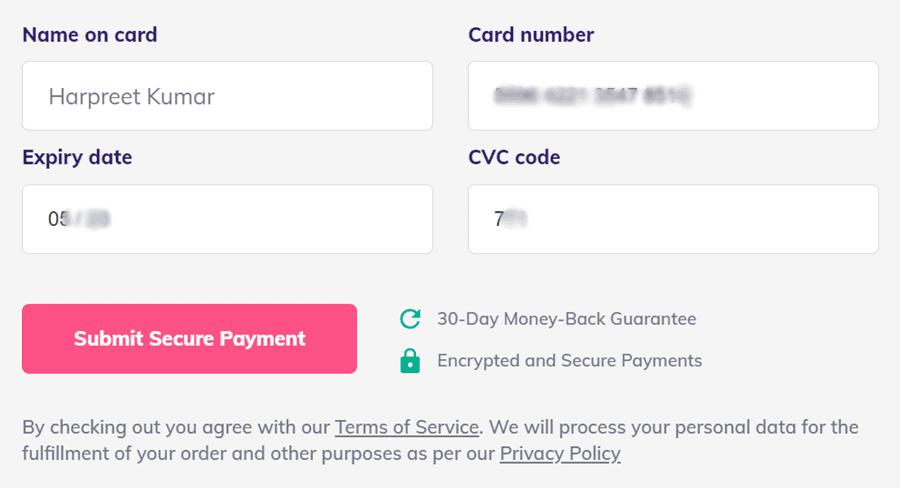900x488 pixels.
Task: Click the 'By checking out you agree' disclaimer text
Action: [x=176, y=427]
